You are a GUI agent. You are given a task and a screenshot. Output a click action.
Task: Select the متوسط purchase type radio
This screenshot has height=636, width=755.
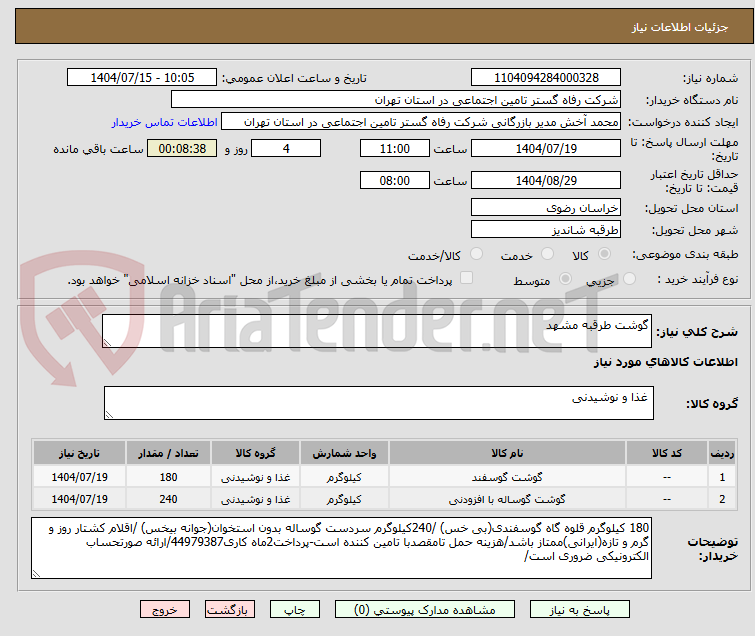tap(565, 278)
